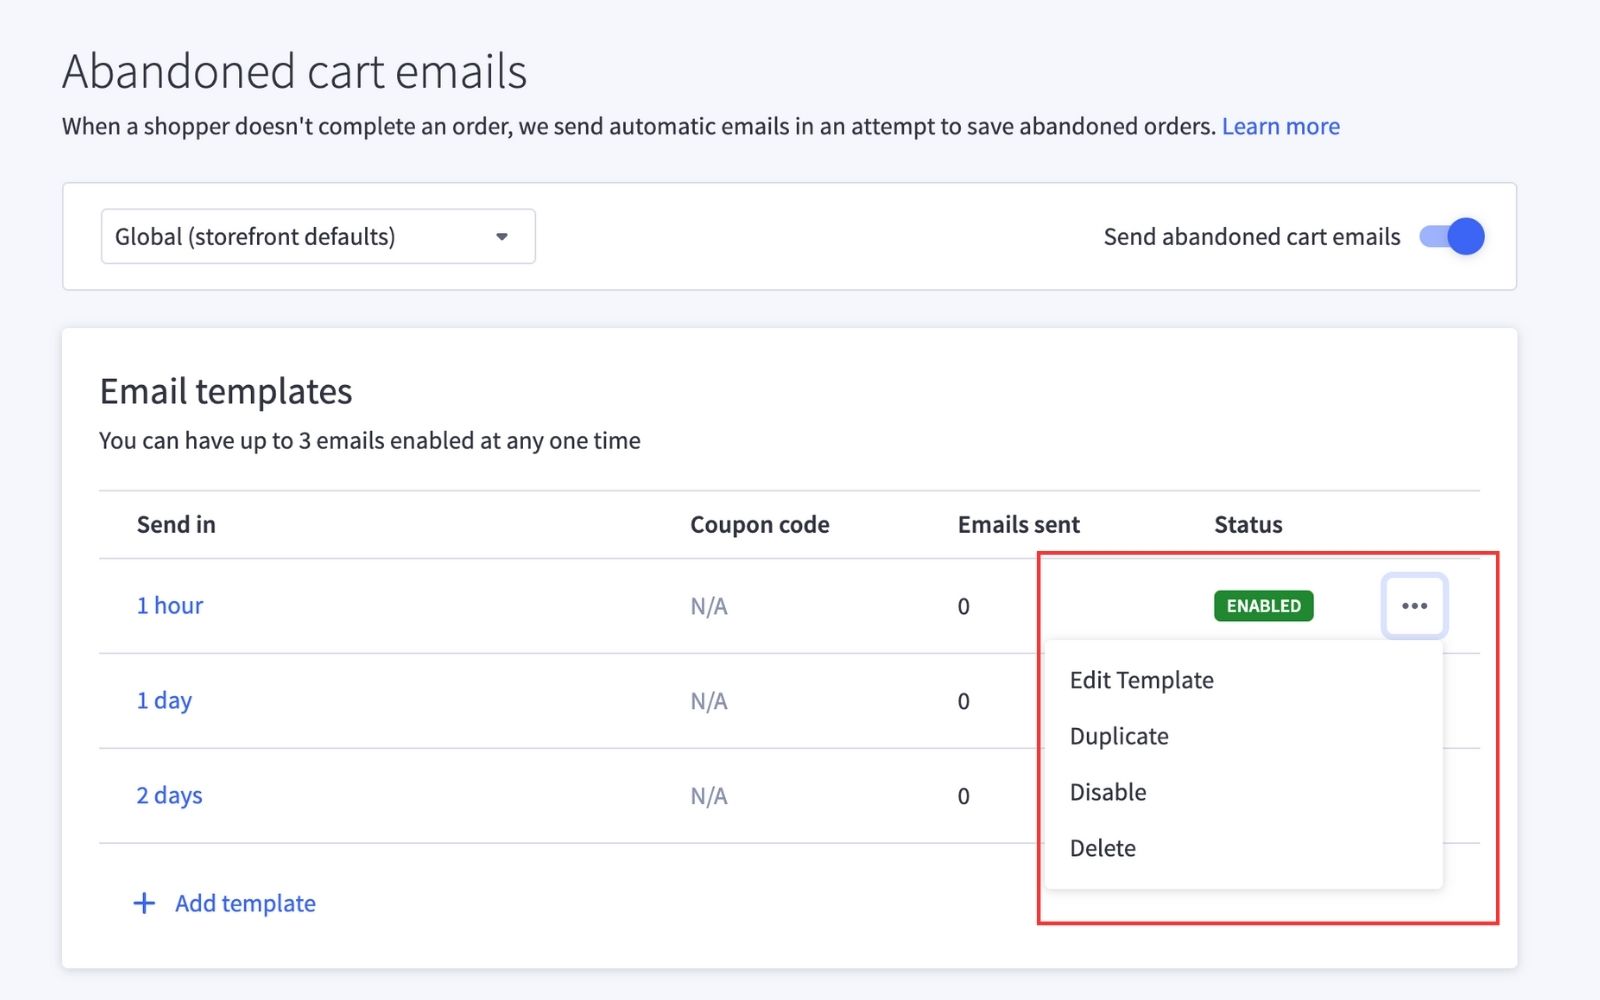Click the emails sent count in 2 days row
This screenshot has height=1000, width=1600.
point(964,796)
